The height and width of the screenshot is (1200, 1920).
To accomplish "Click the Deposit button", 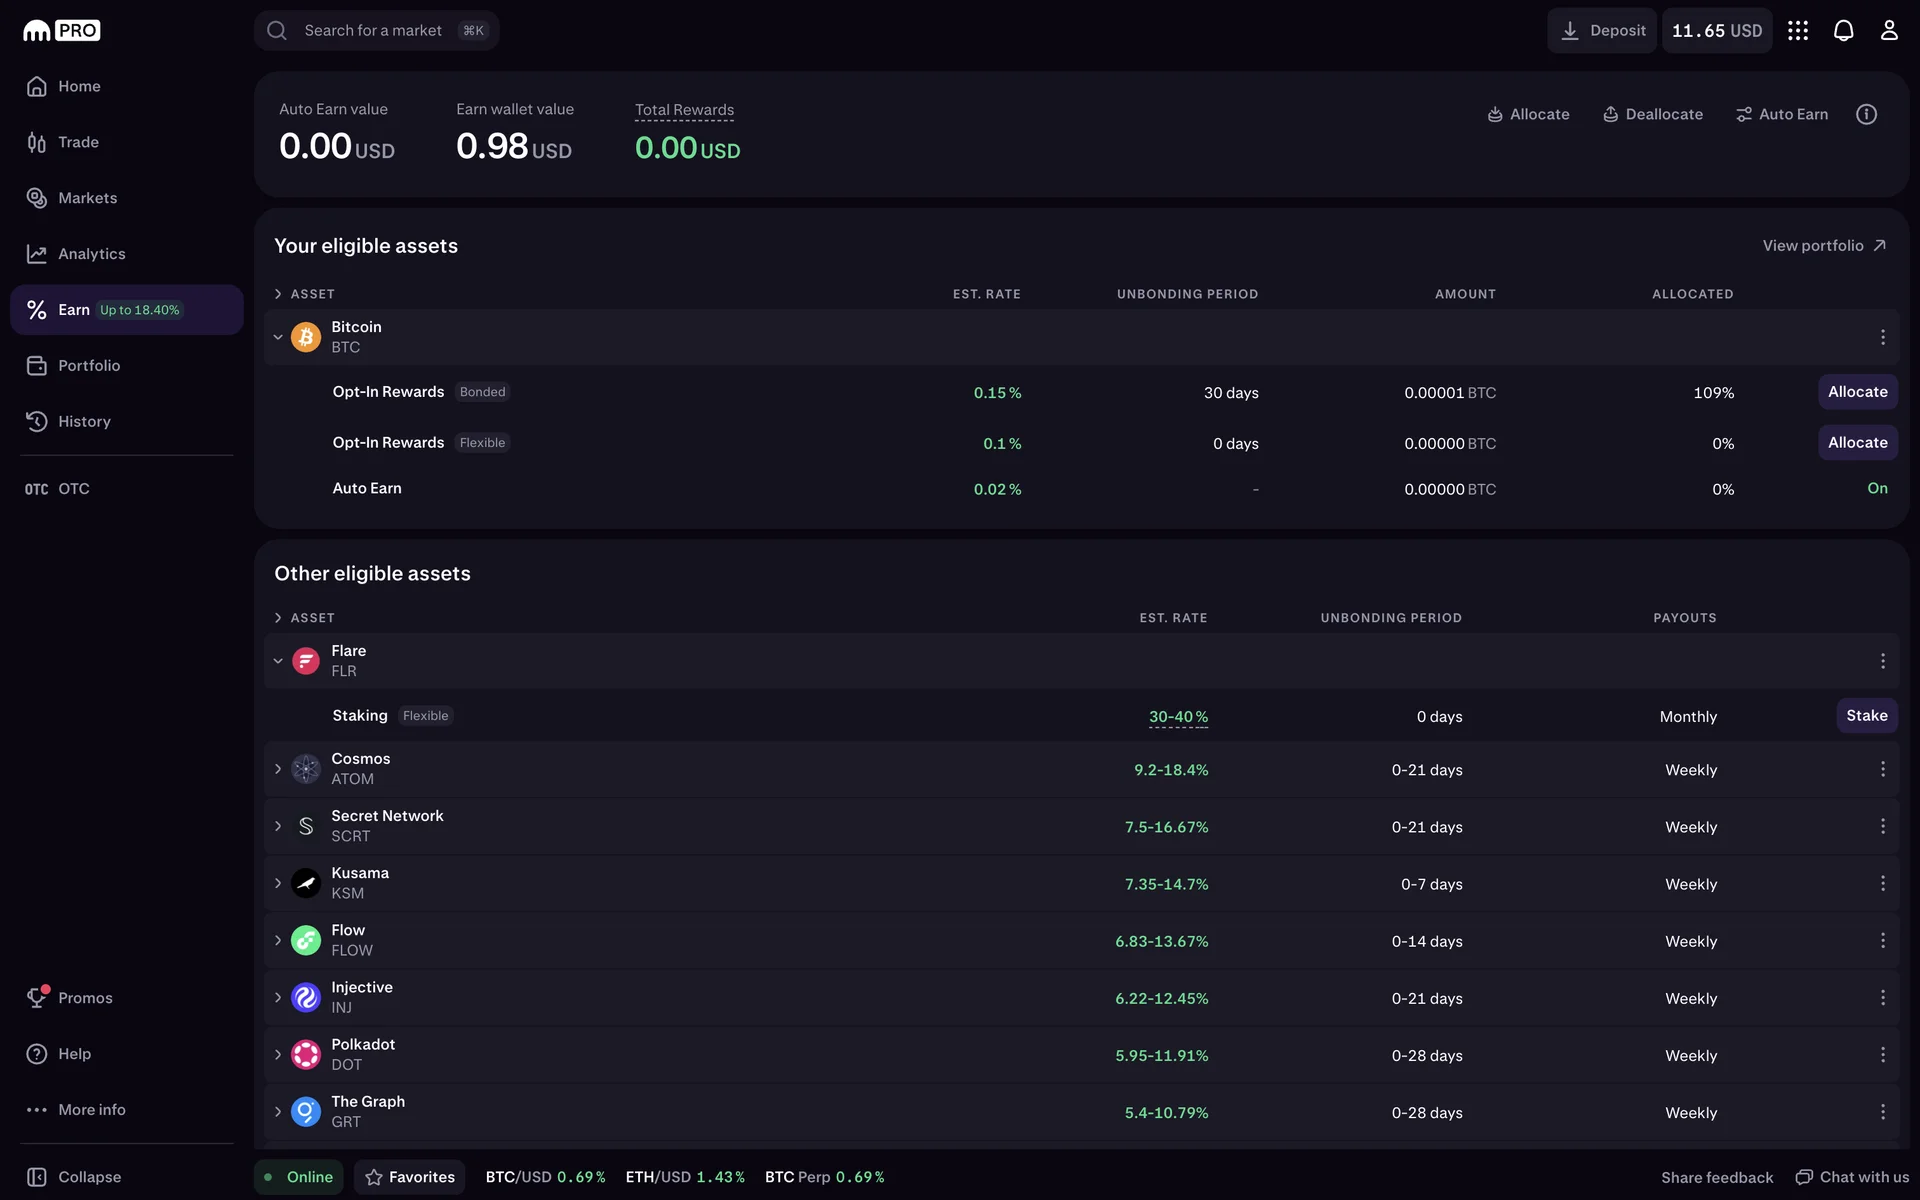I will (1602, 31).
